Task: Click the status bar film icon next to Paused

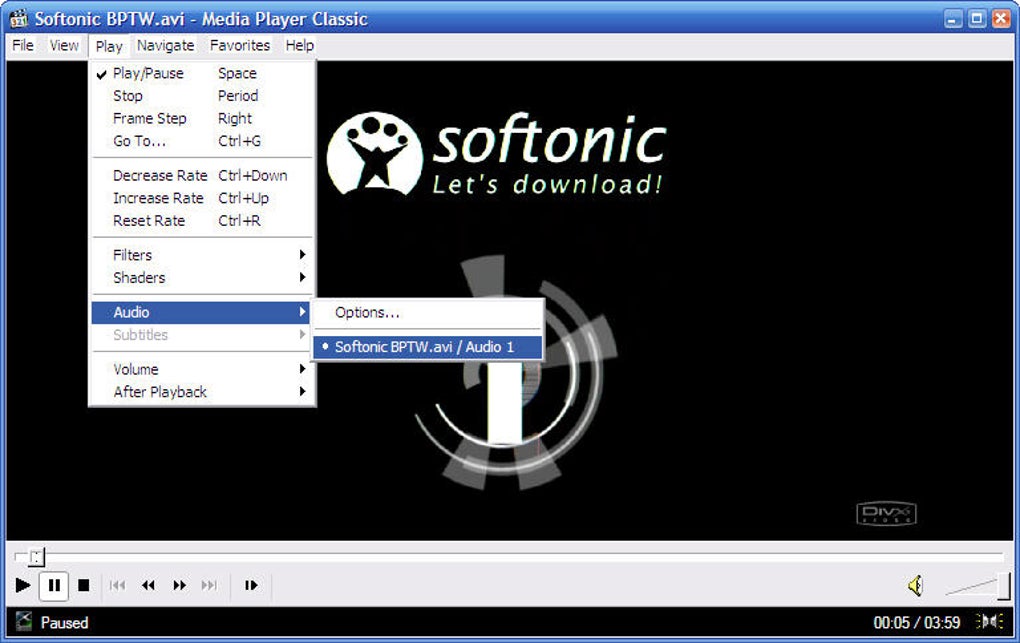Action: click(23, 622)
